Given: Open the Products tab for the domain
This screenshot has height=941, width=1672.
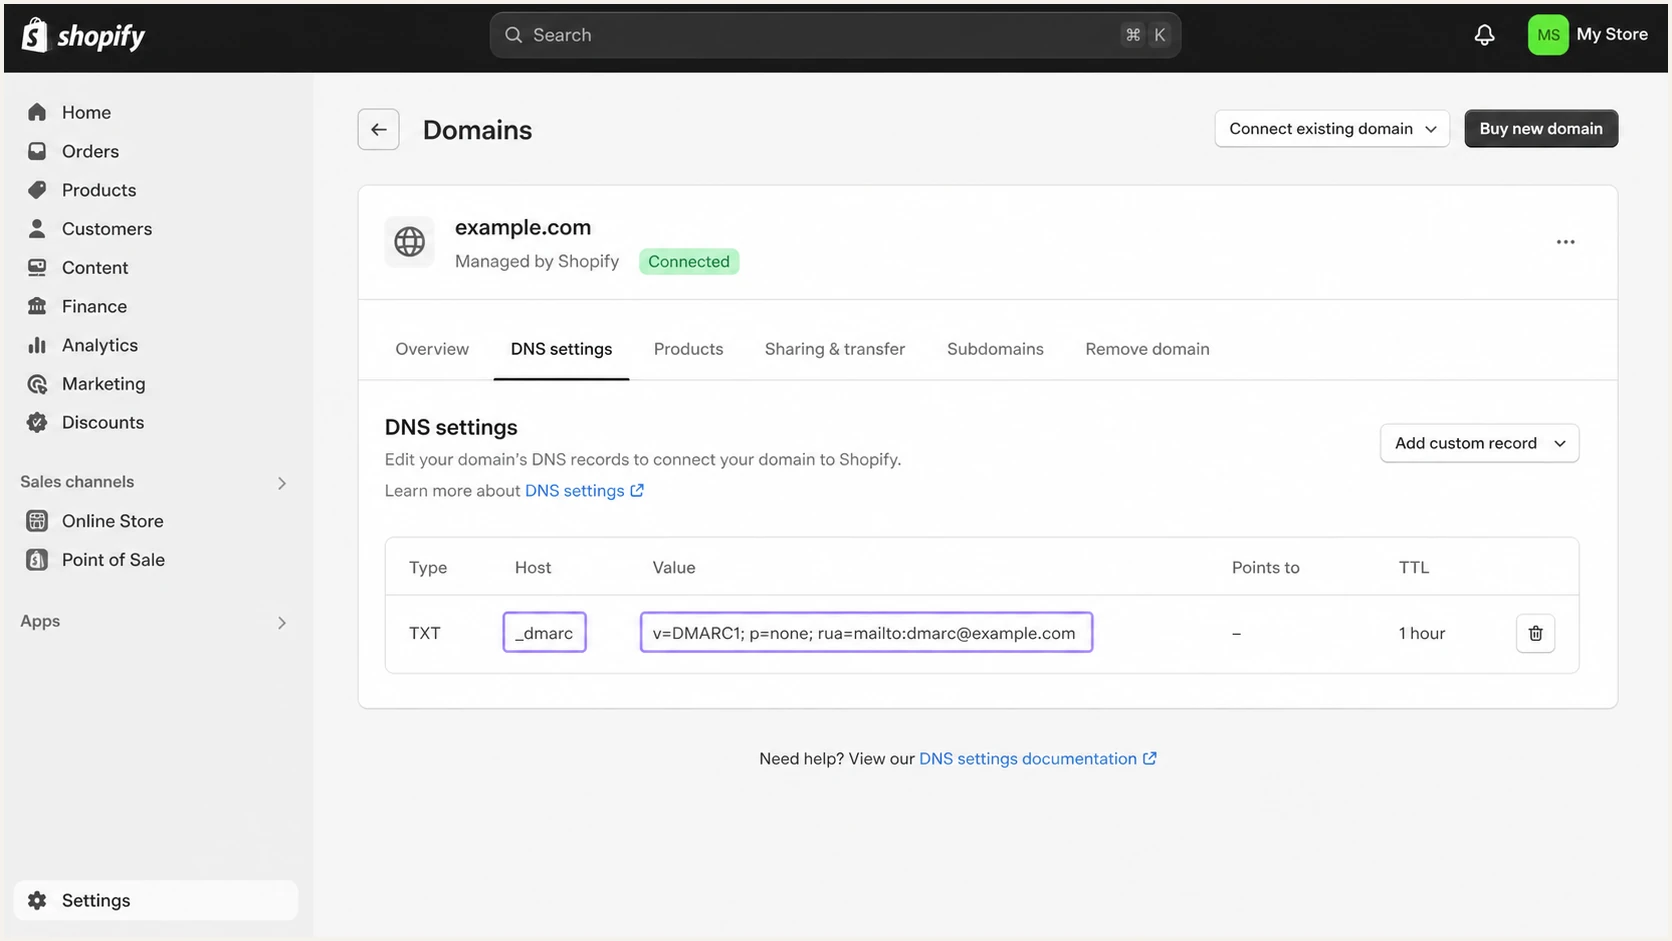Looking at the screenshot, I should [x=688, y=349].
